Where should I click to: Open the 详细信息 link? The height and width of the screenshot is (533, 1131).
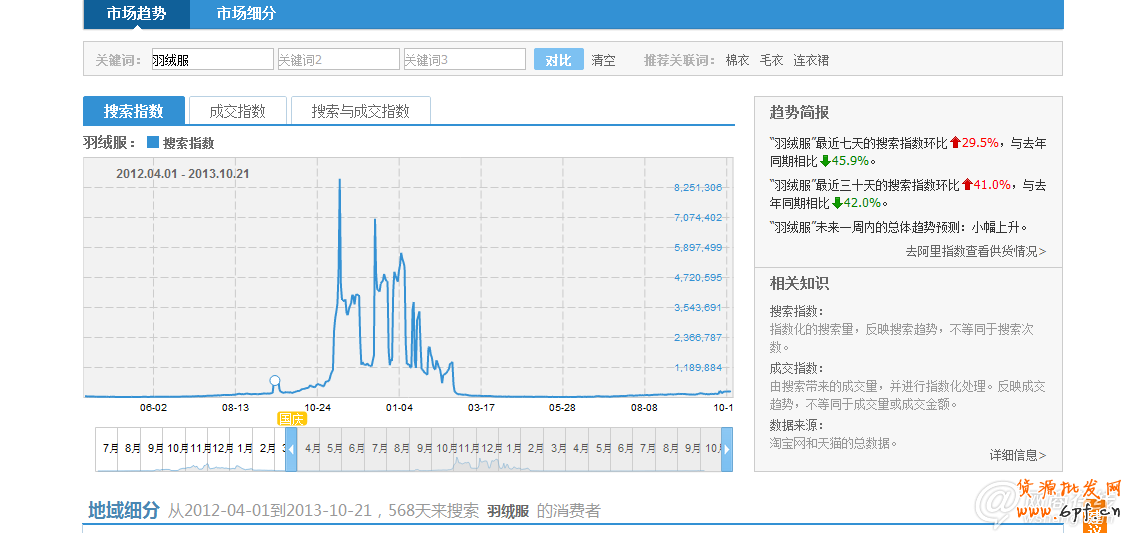tap(1017, 455)
